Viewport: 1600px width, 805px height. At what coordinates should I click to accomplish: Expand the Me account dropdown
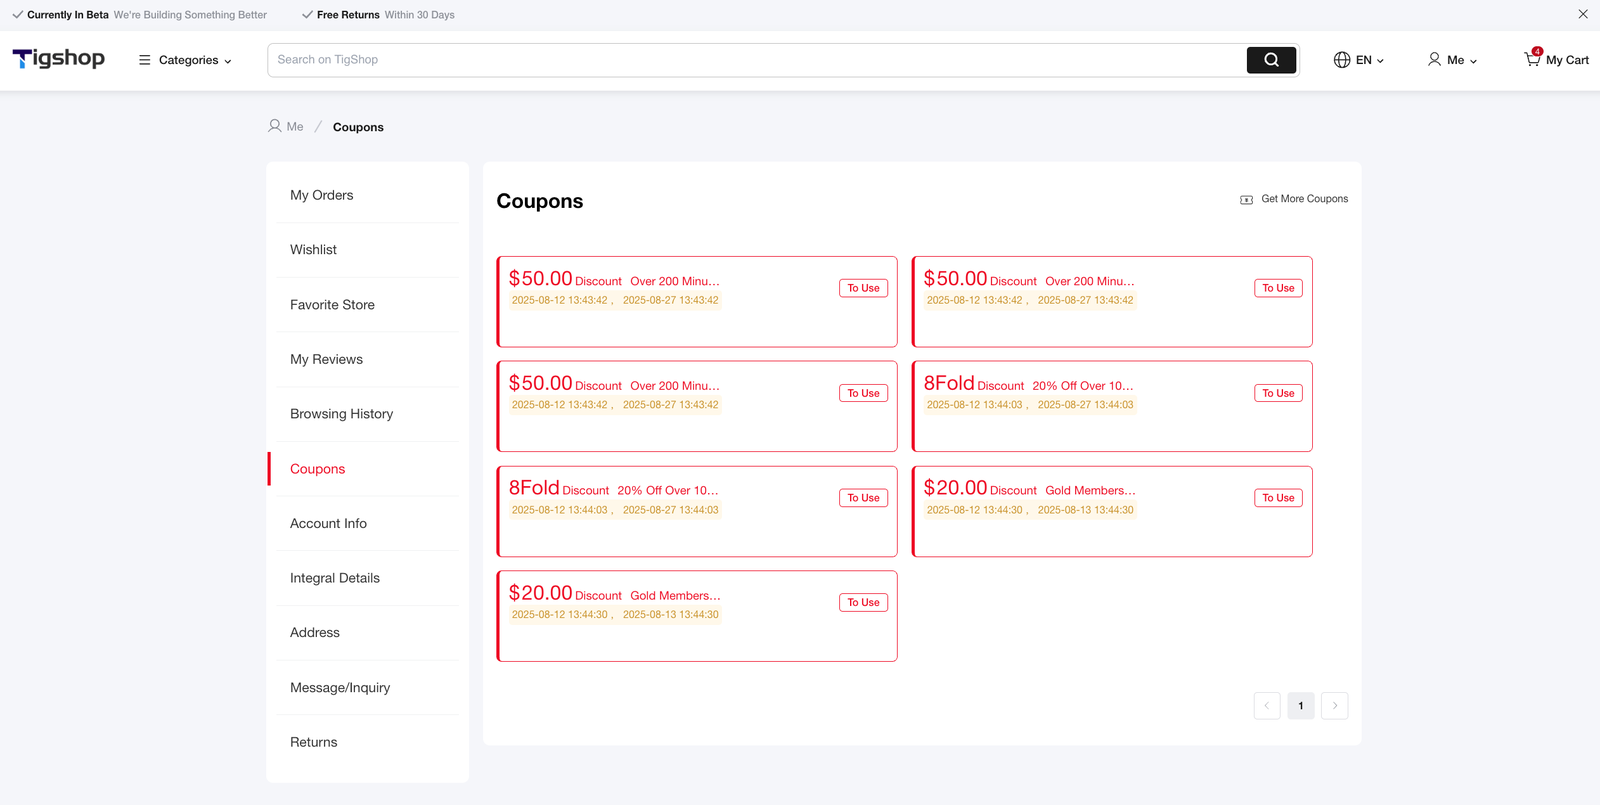tap(1461, 60)
